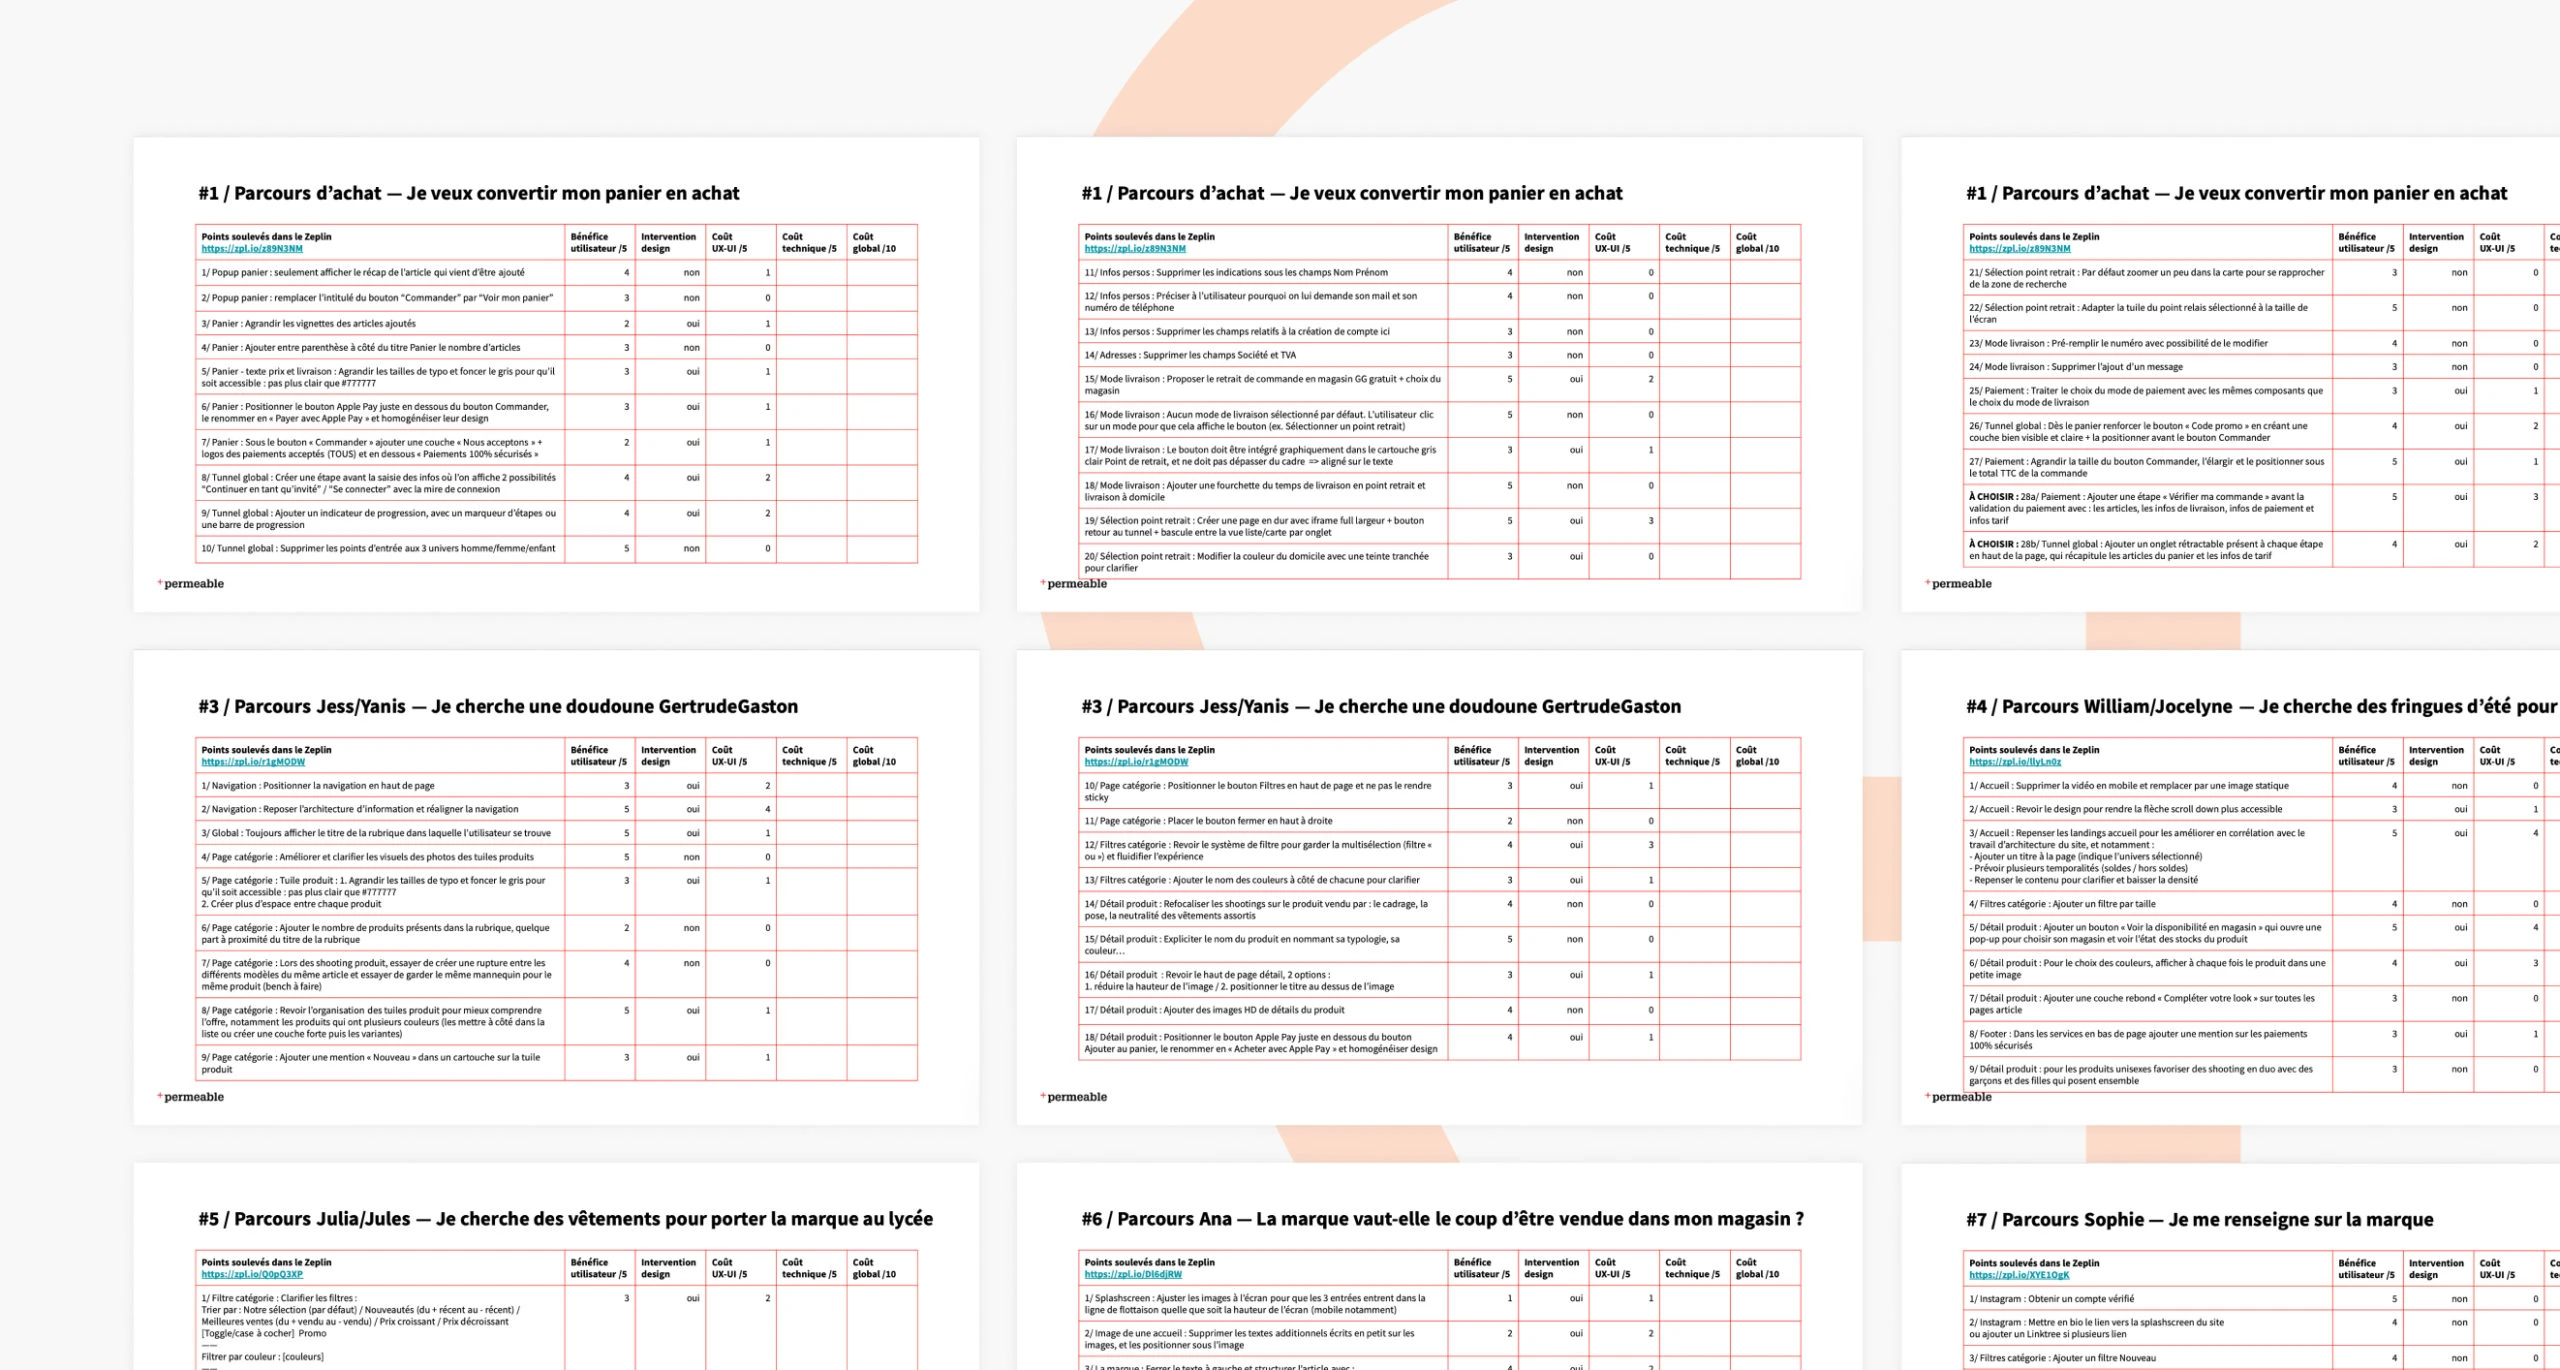Open the zpl.io/XYE1OgK link in slide #7
The width and height of the screenshot is (2560, 1370).
click(2019, 1276)
